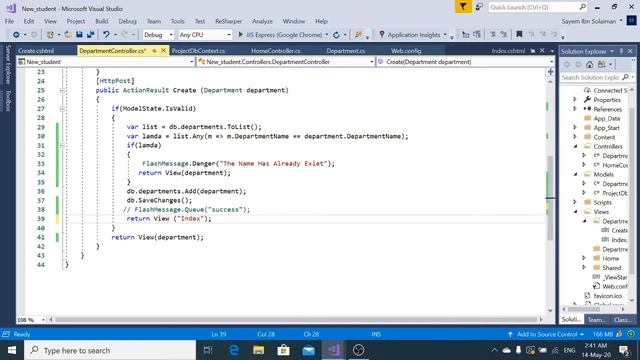Click the editor horizontal scrollbar

click(296, 320)
